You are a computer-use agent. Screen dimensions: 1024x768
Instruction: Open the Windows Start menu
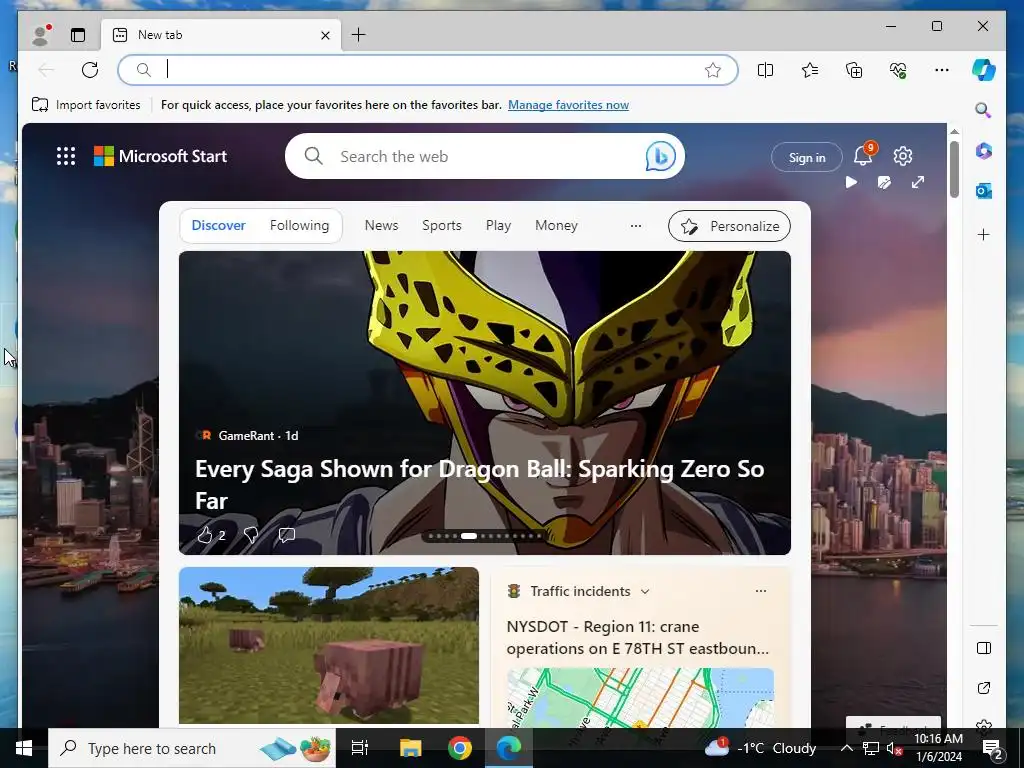coord(24,748)
